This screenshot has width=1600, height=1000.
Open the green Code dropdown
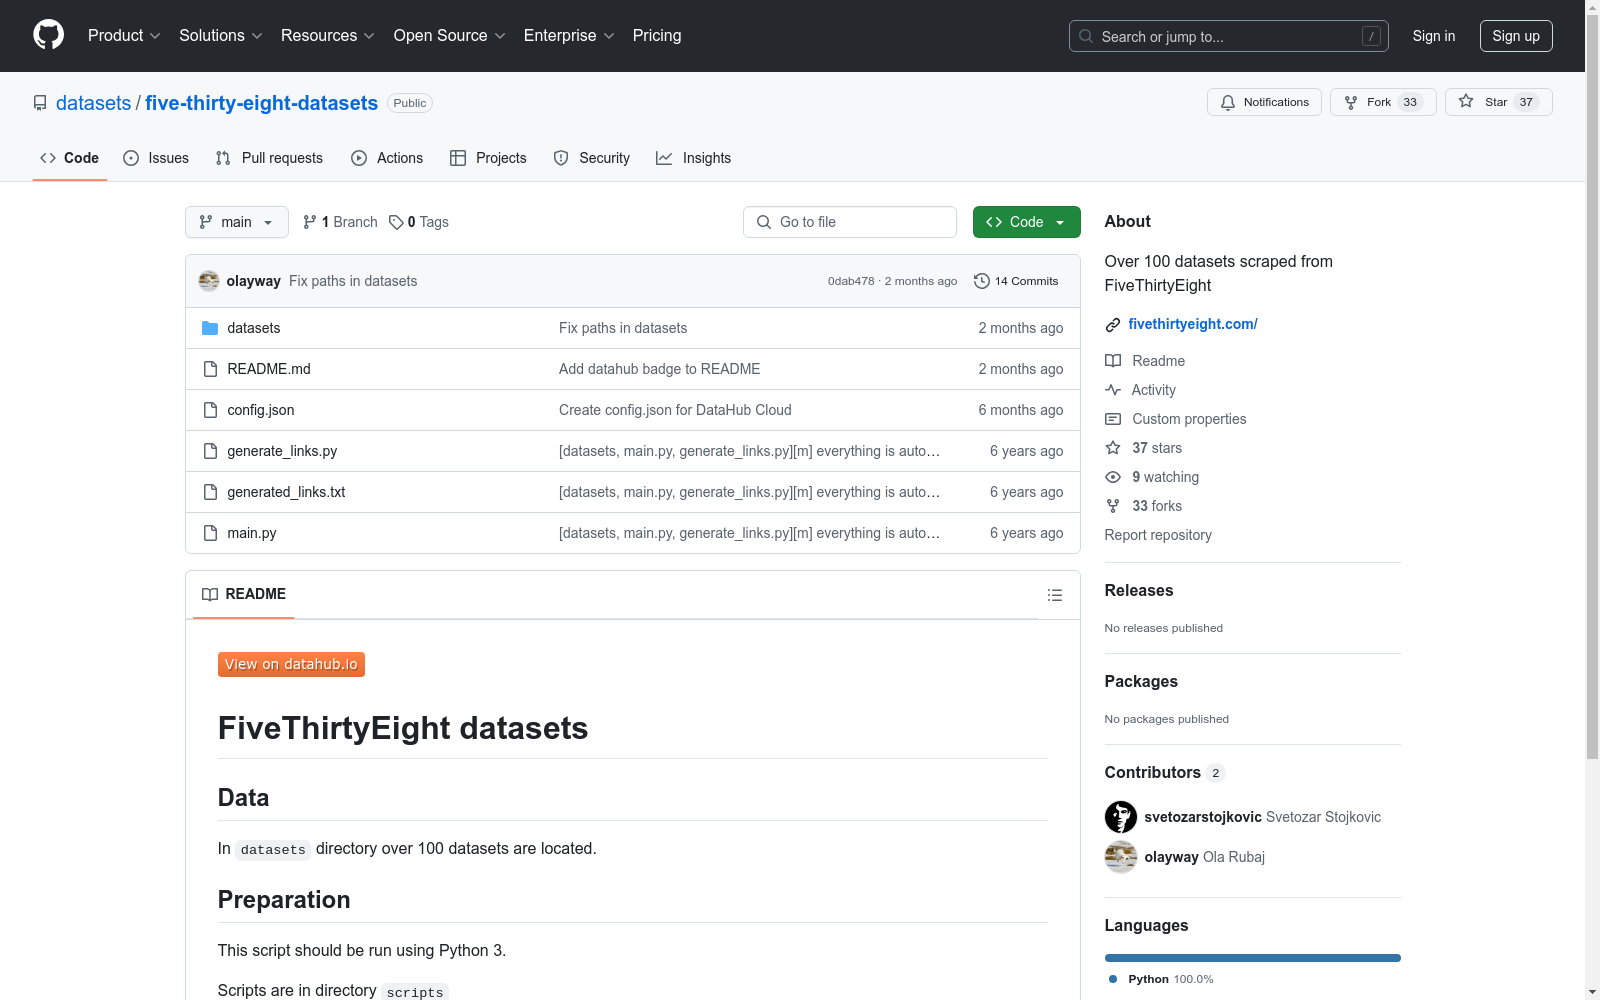click(x=1027, y=222)
